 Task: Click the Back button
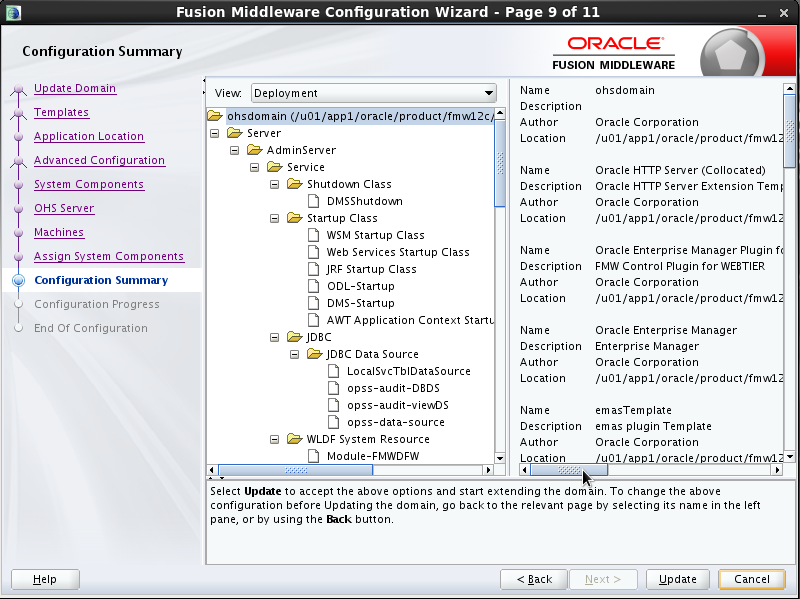pyautogui.click(x=534, y=579)
